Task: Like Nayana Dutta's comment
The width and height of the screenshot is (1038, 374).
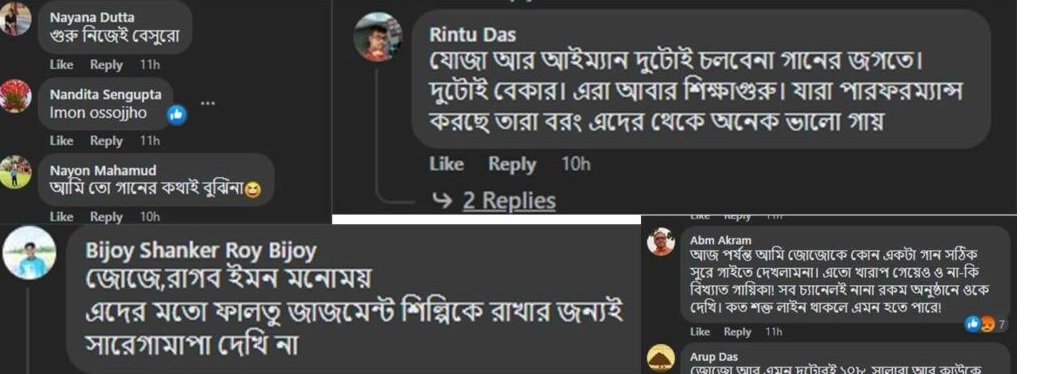Action: tap(61, 65)
